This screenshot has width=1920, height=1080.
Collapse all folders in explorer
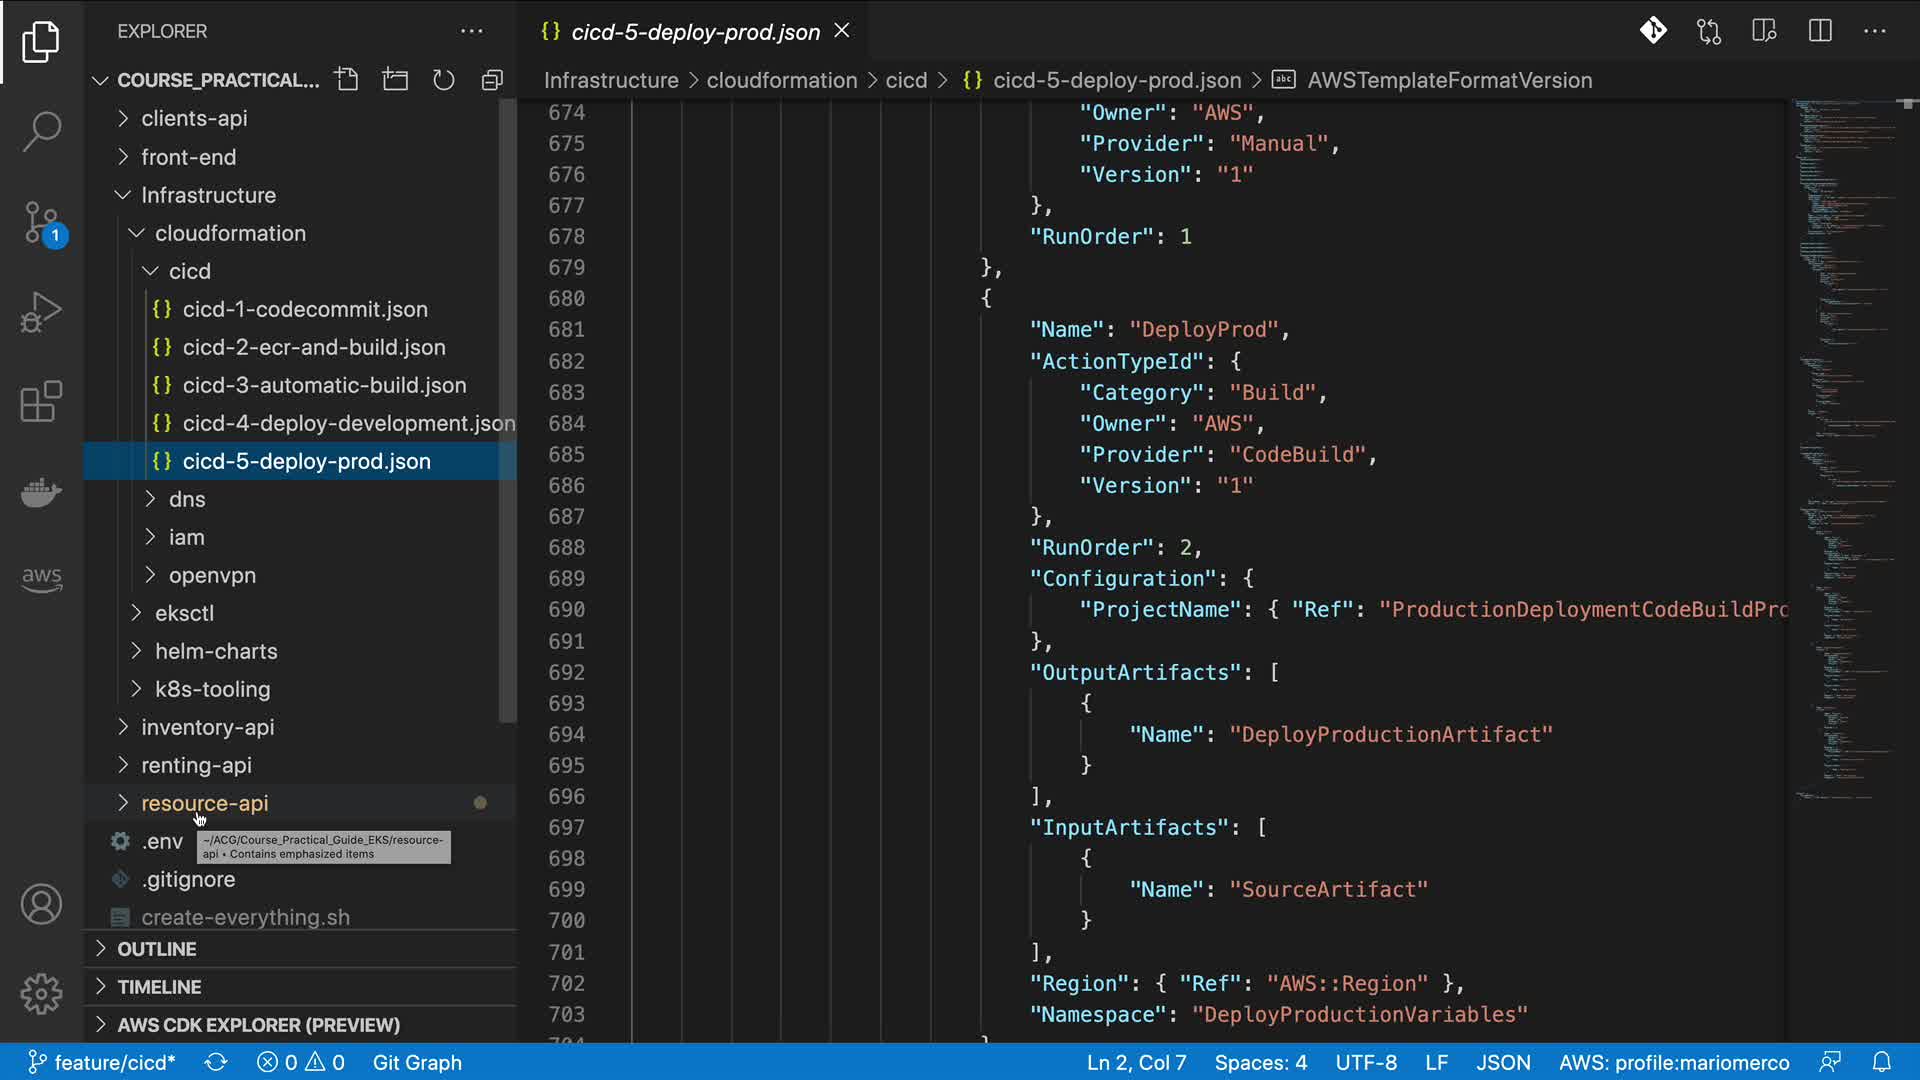[492, 80]
